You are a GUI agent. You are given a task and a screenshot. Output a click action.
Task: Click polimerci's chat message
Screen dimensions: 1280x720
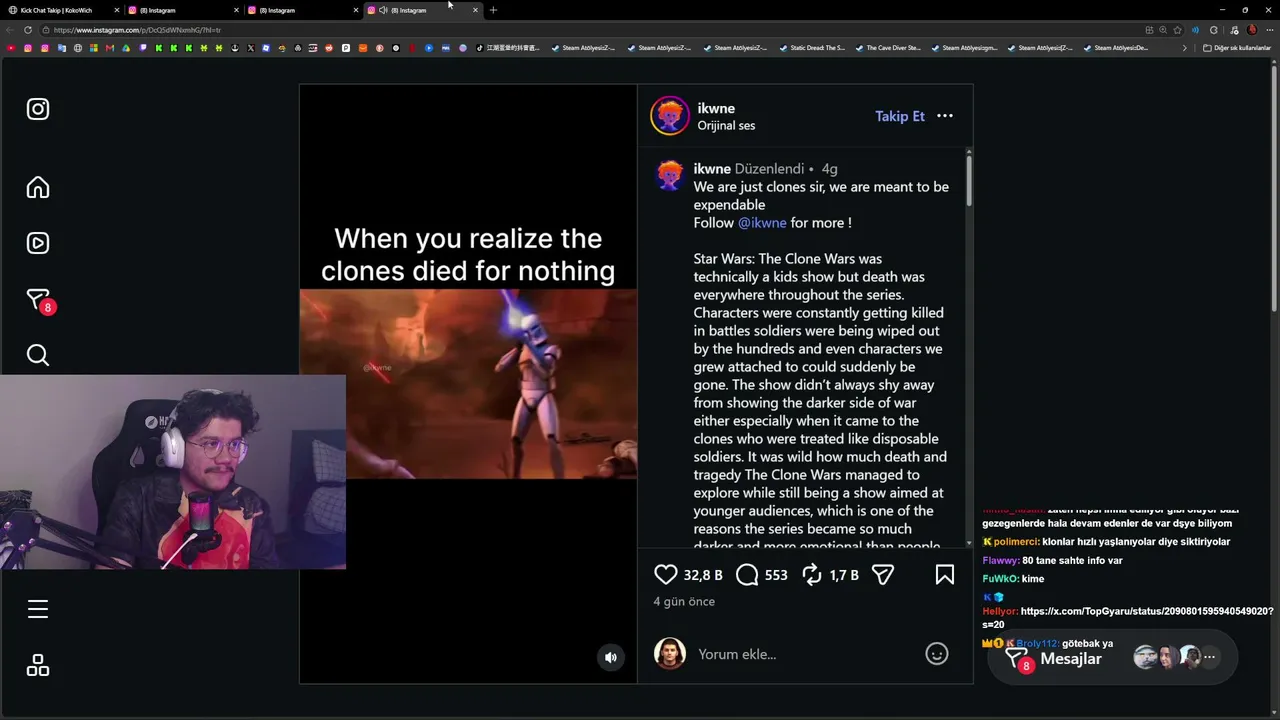point(1106,542)
